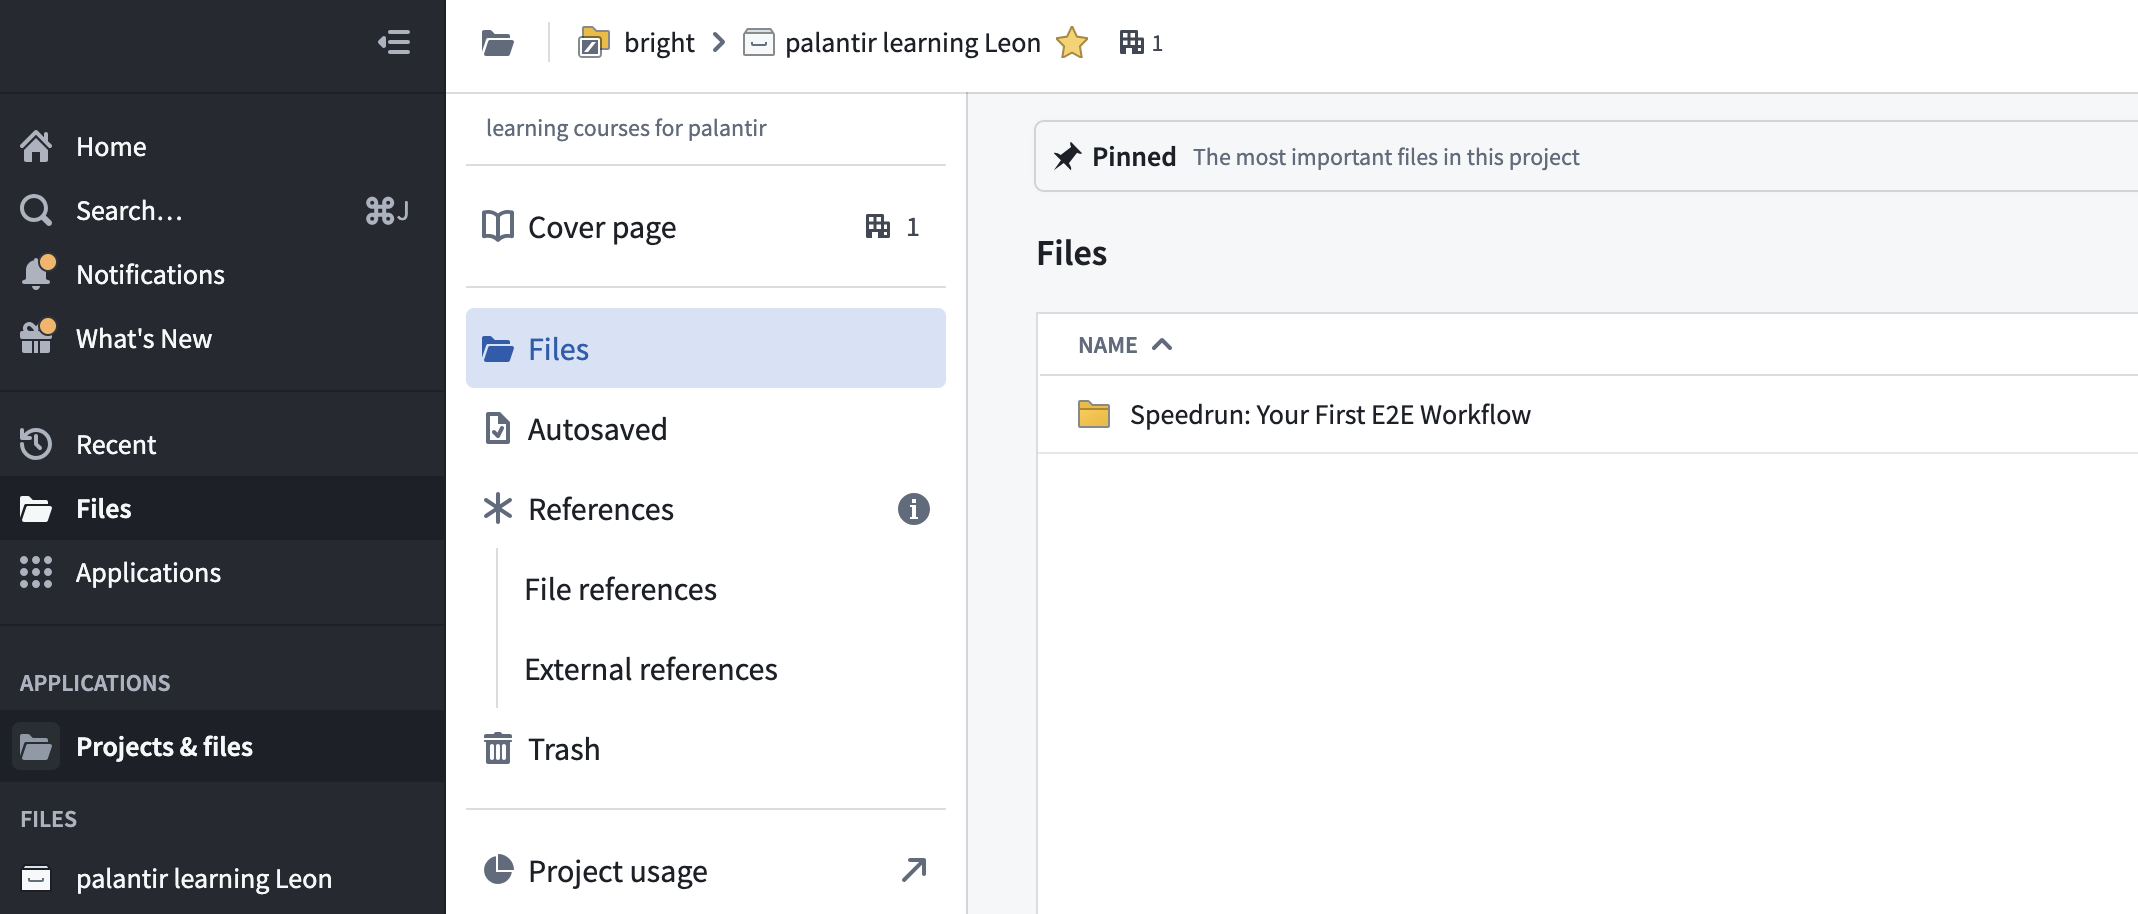
Task: Open the Recent section
Action: pos(115,445)
